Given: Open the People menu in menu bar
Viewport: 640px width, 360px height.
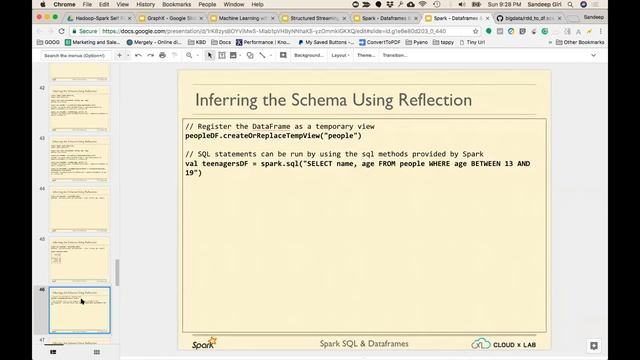Looking at the screenshot, I should (x=207, y=4).
